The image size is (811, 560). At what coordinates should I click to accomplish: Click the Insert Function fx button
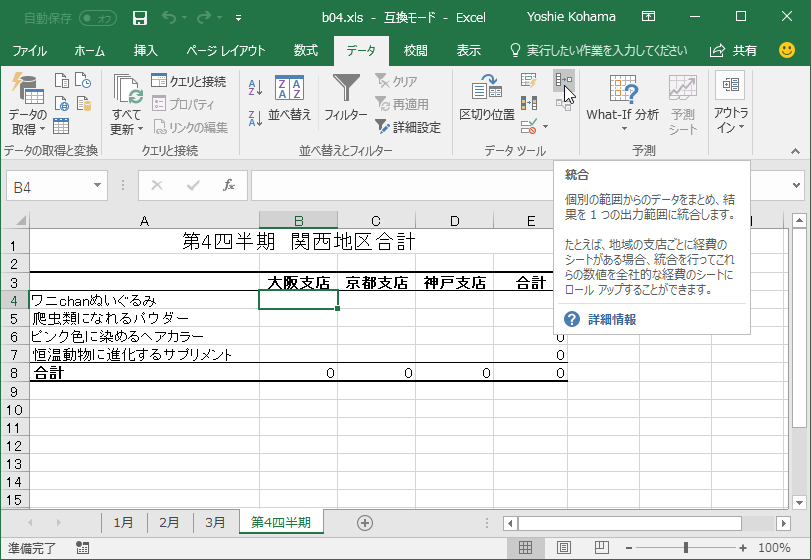pos(229,185)
